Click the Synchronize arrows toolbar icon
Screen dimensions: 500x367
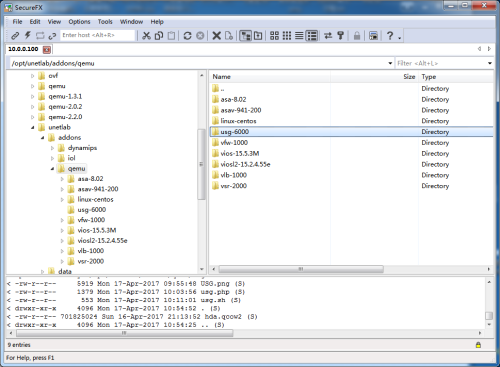[328, 35]
